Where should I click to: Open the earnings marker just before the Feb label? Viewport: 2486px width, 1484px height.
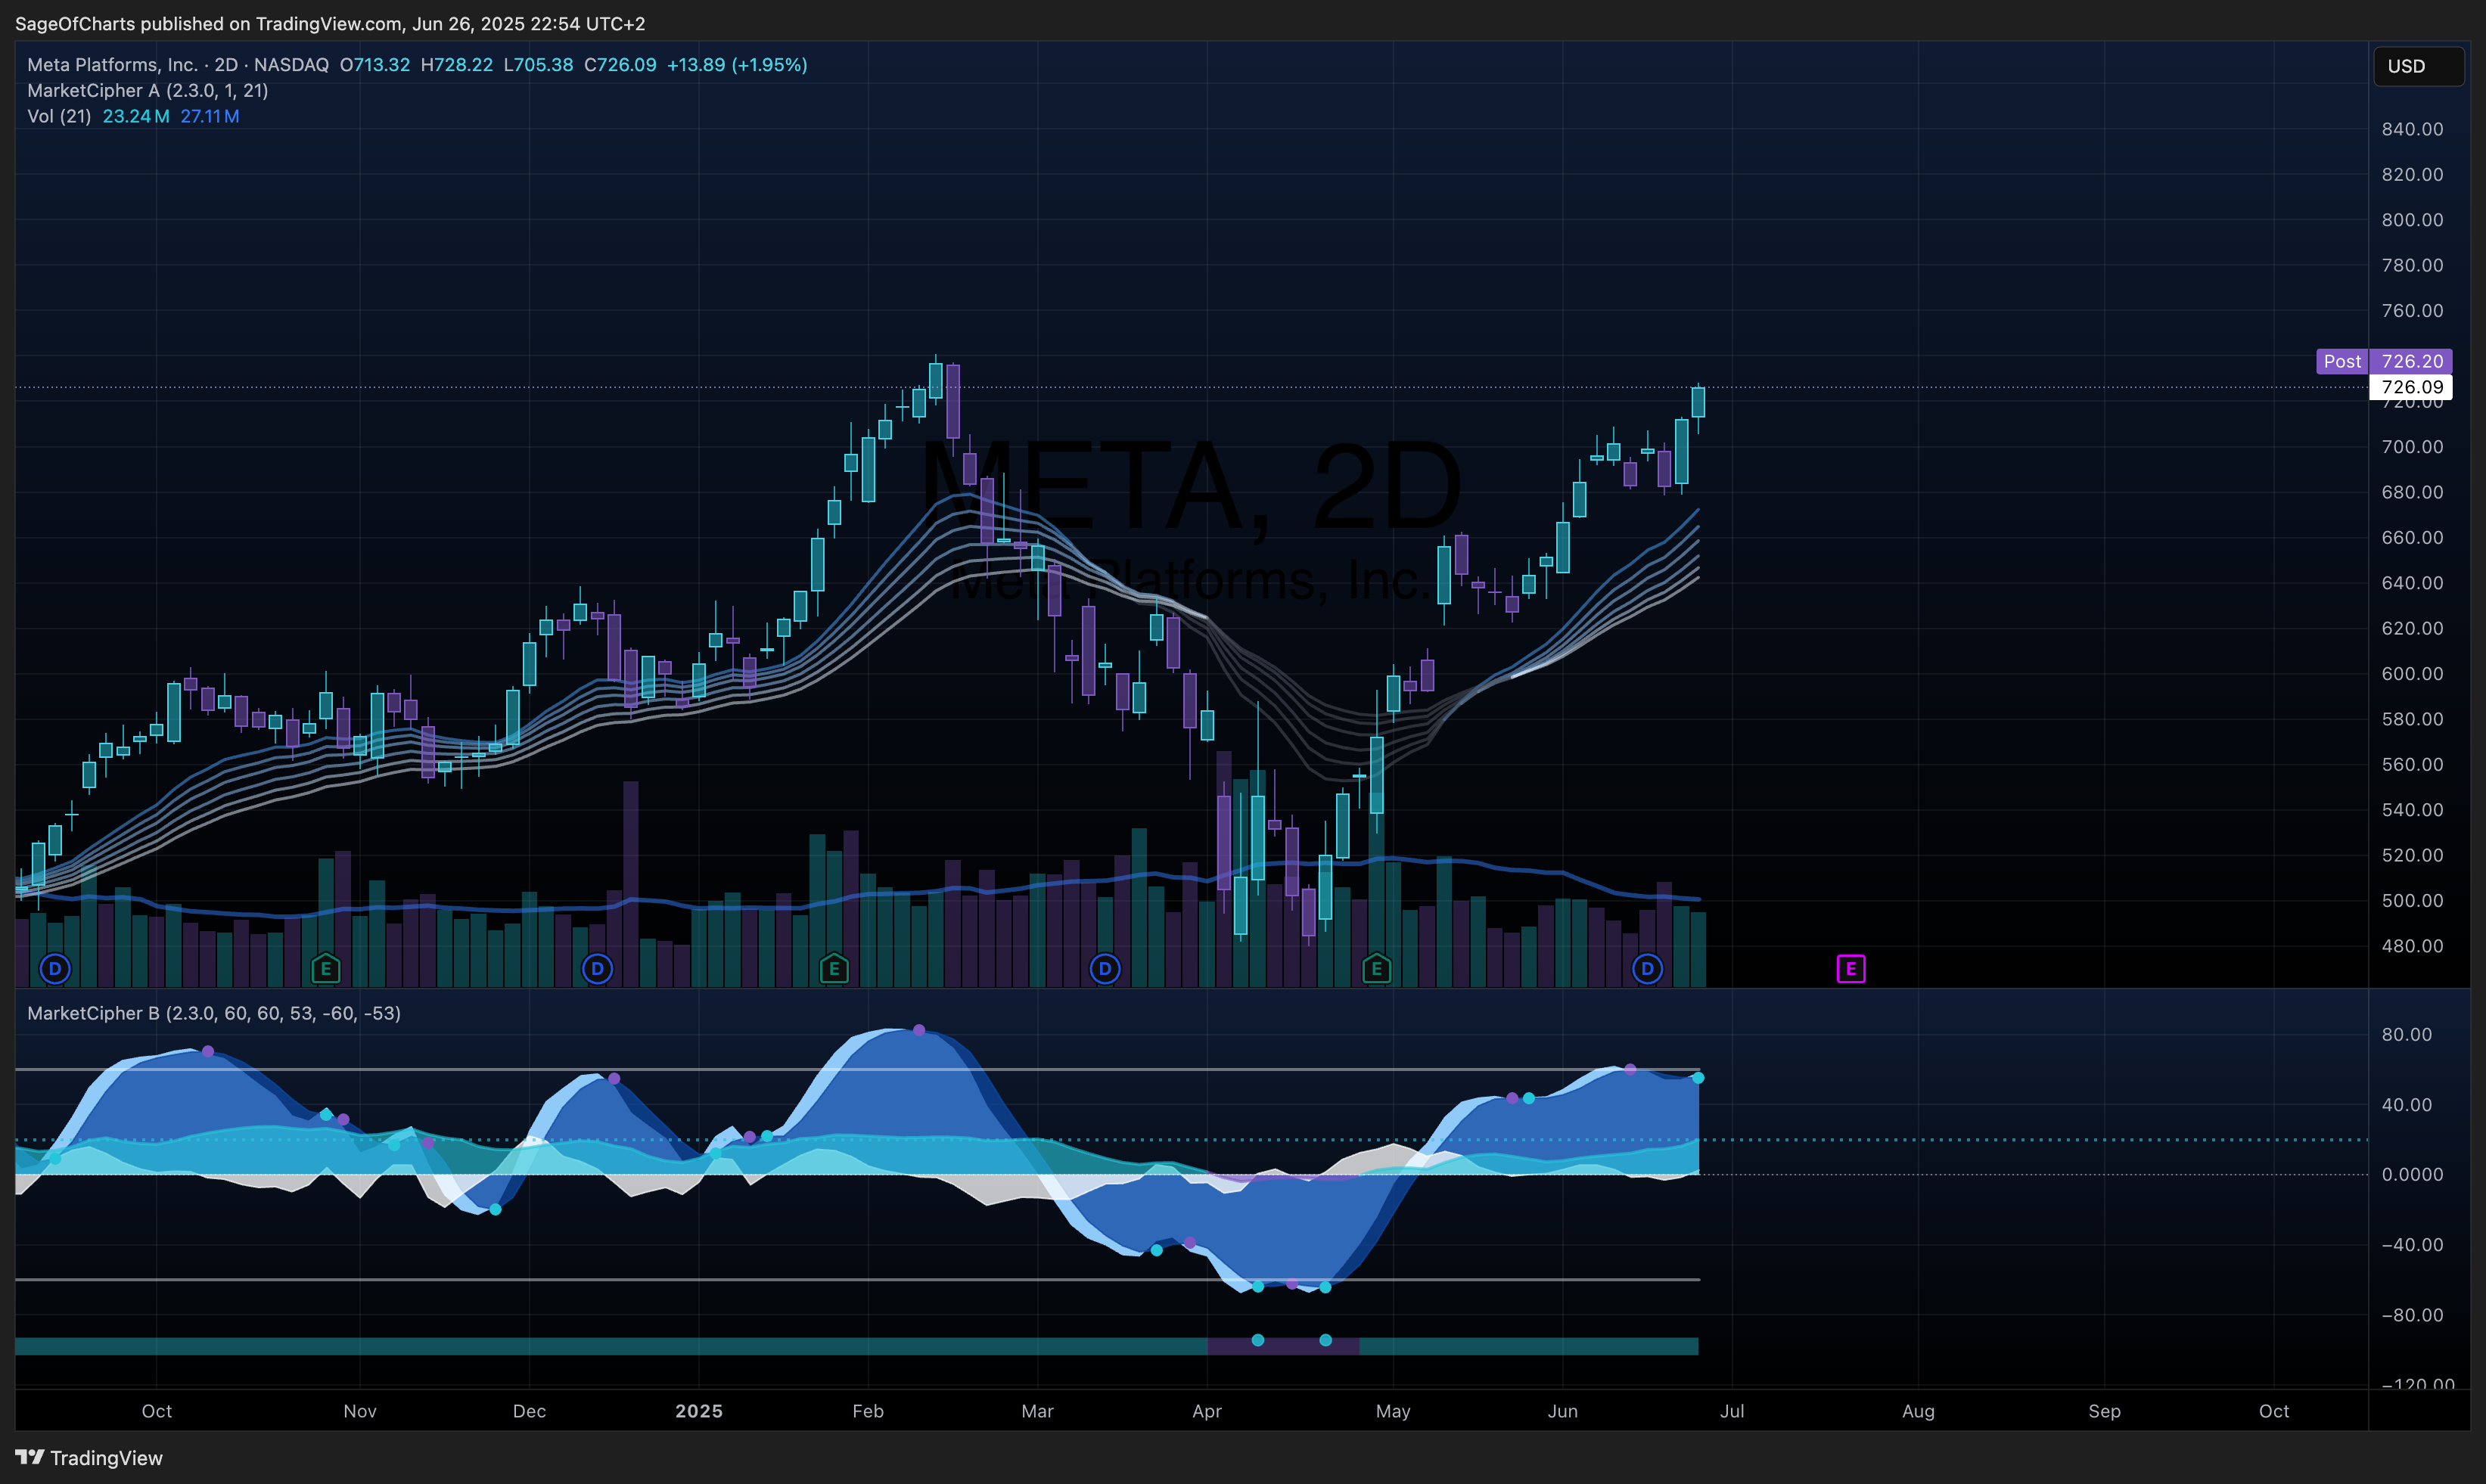click(834, 968)
